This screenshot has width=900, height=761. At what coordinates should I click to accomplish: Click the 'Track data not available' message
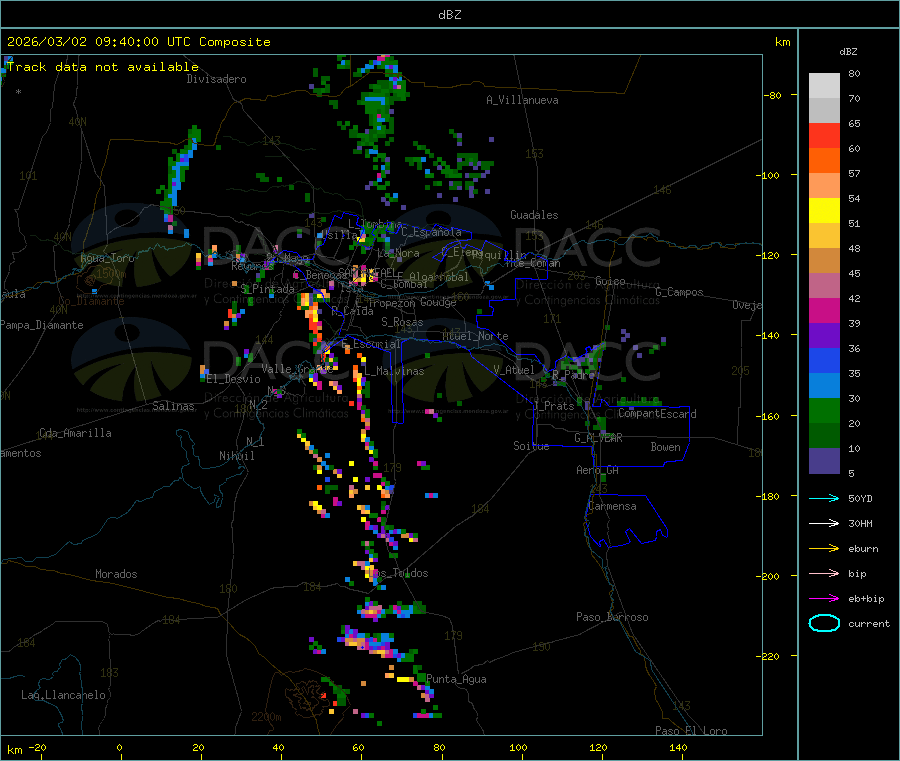pos(103,67)
